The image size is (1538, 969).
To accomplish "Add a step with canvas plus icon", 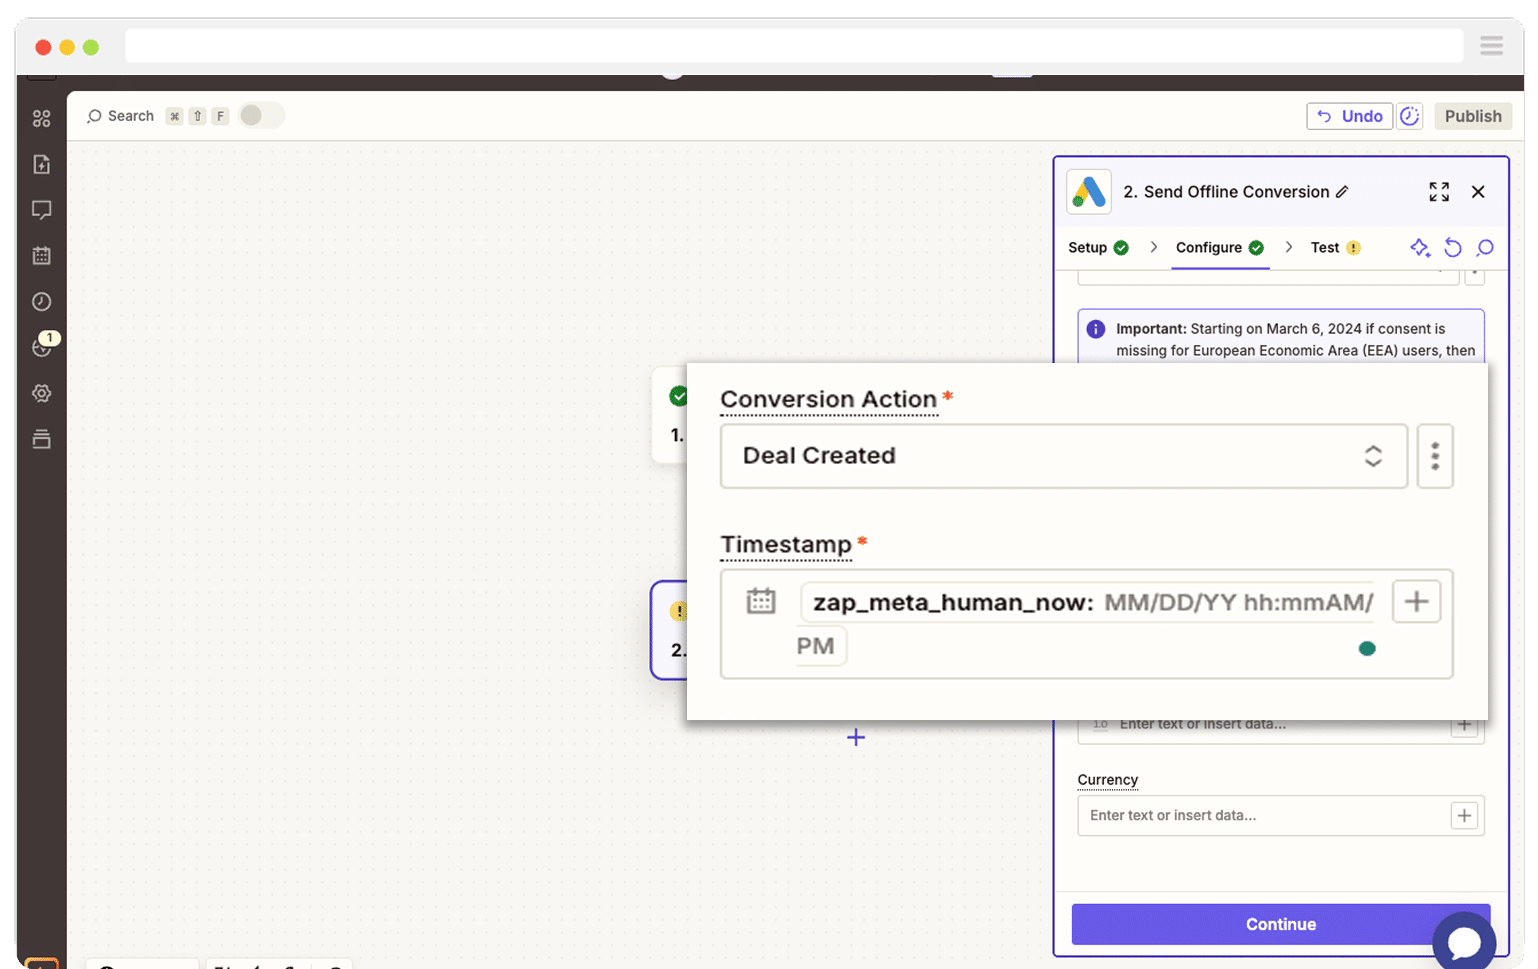I will tap(856, 738).
